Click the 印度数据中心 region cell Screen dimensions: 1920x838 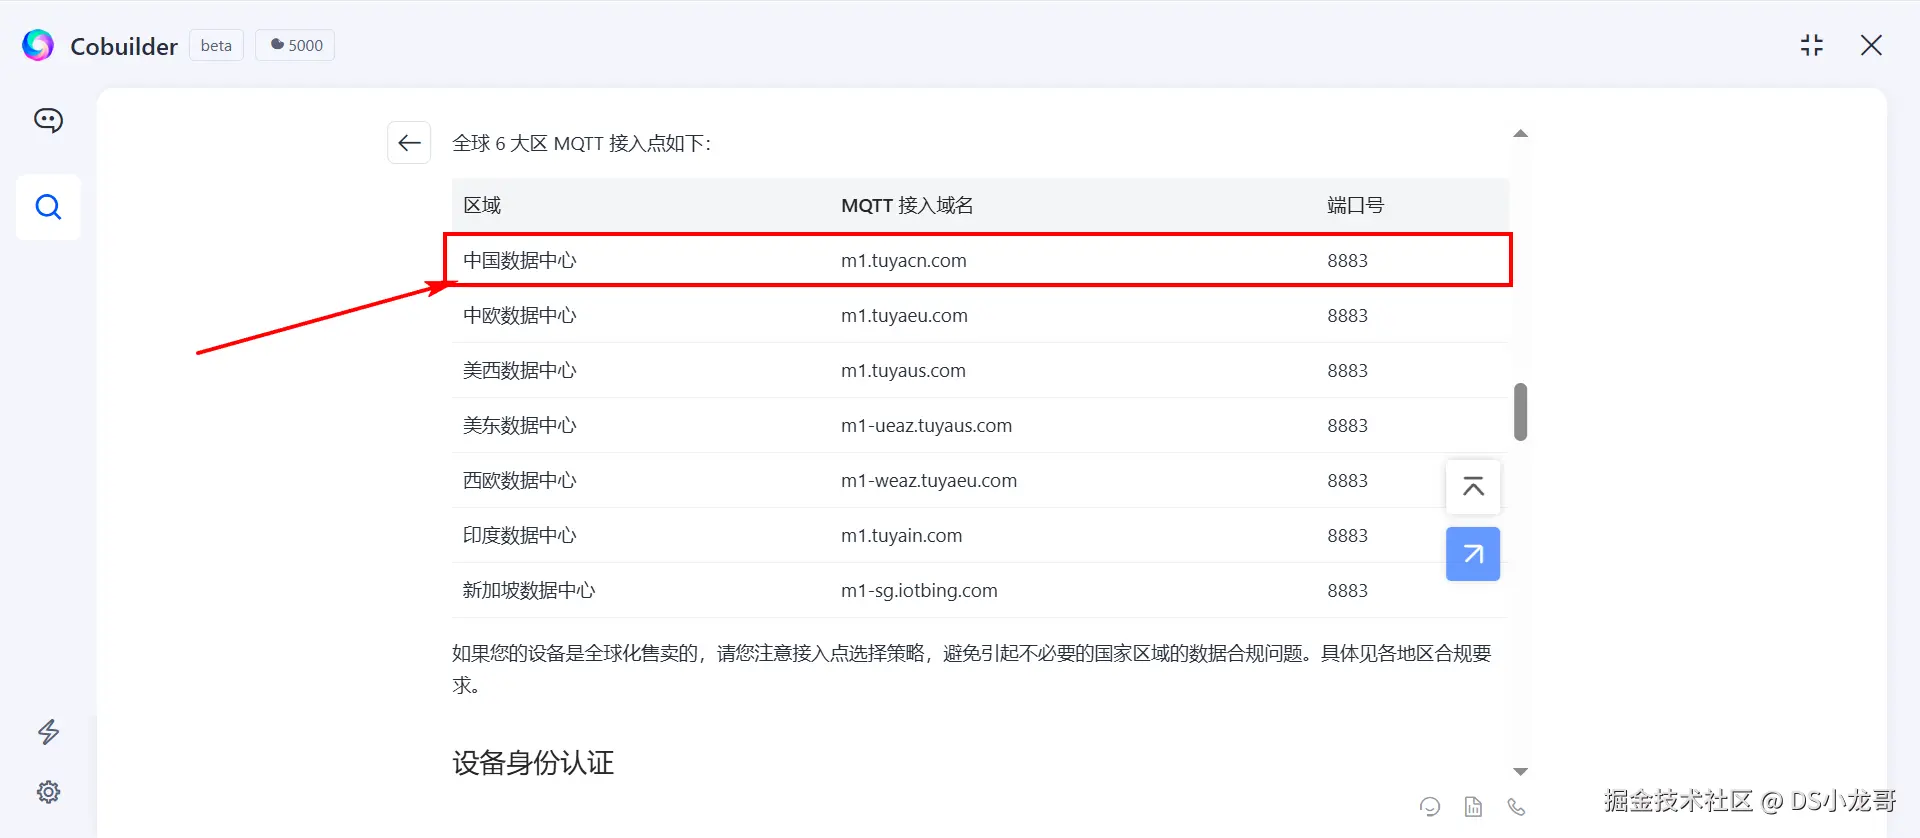pos(520,535)
